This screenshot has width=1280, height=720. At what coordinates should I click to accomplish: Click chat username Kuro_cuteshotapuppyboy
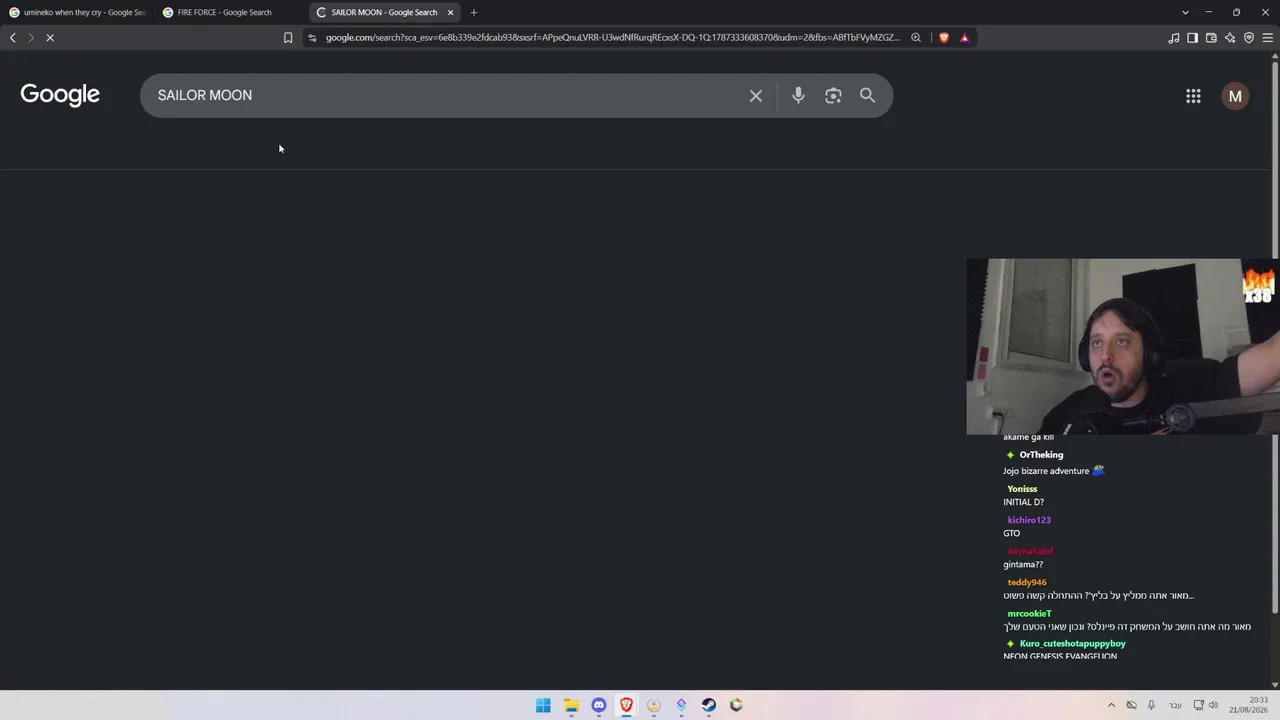point(1072,644)
